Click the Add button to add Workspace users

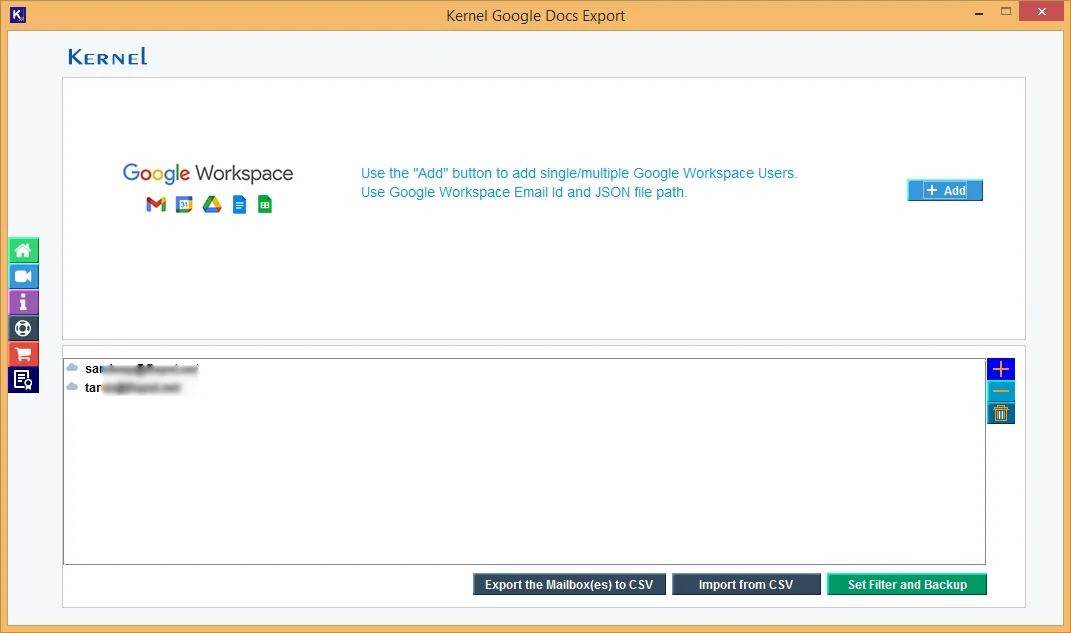tap(944, 190)
